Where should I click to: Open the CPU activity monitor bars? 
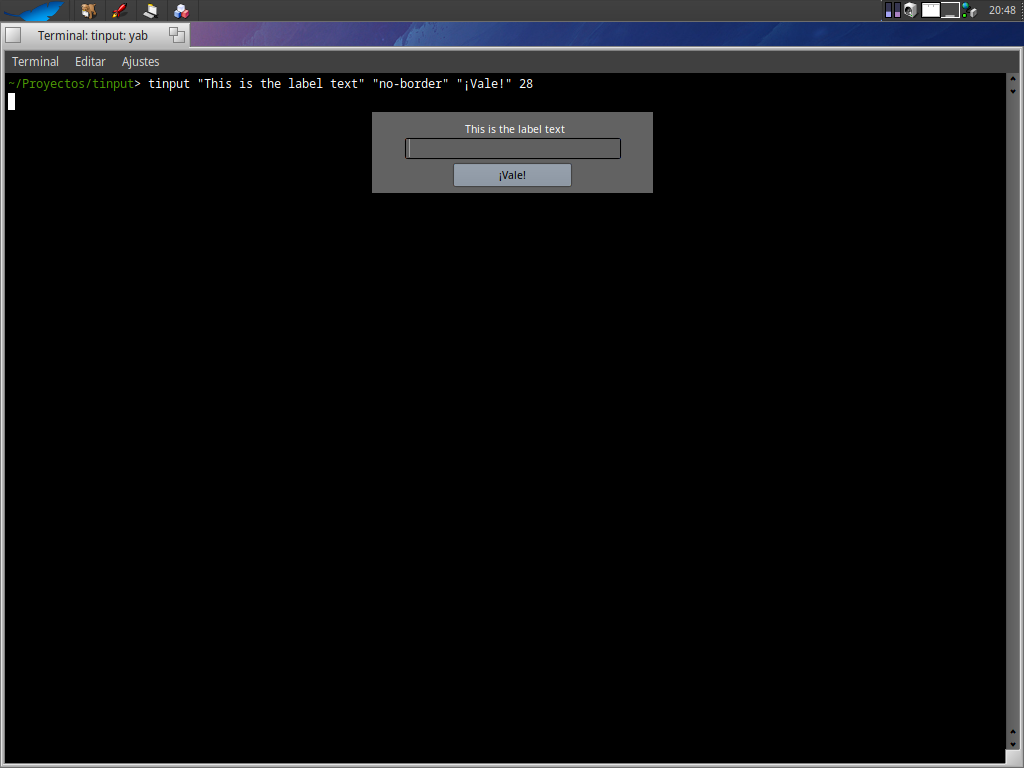(893, 10)
